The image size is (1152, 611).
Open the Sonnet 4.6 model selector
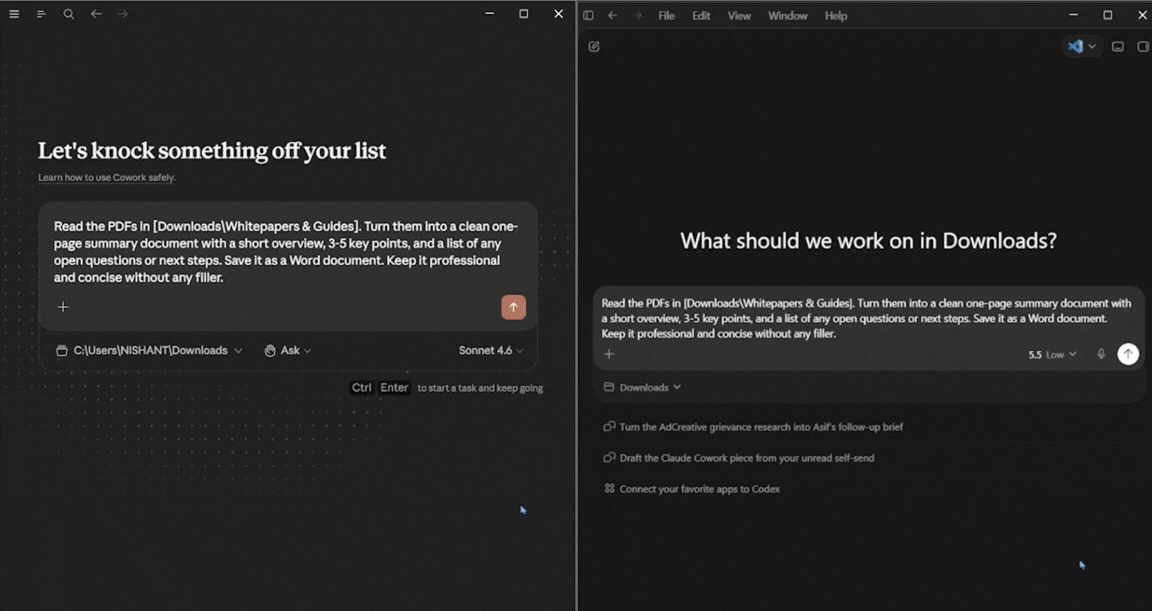click(491, 350)
